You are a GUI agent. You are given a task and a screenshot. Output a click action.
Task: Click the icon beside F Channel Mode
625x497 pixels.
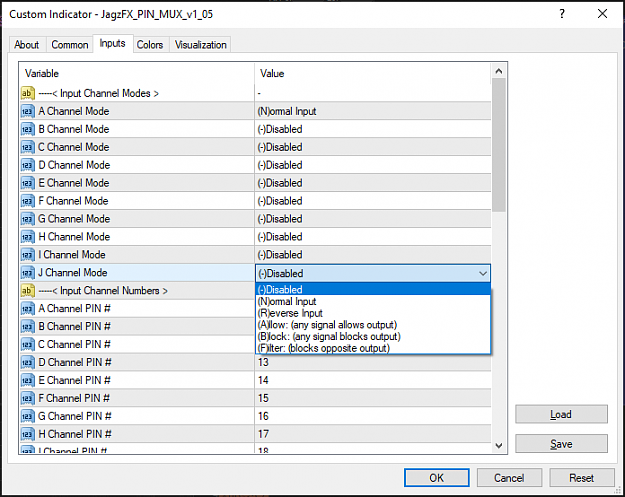click(28, 201)
